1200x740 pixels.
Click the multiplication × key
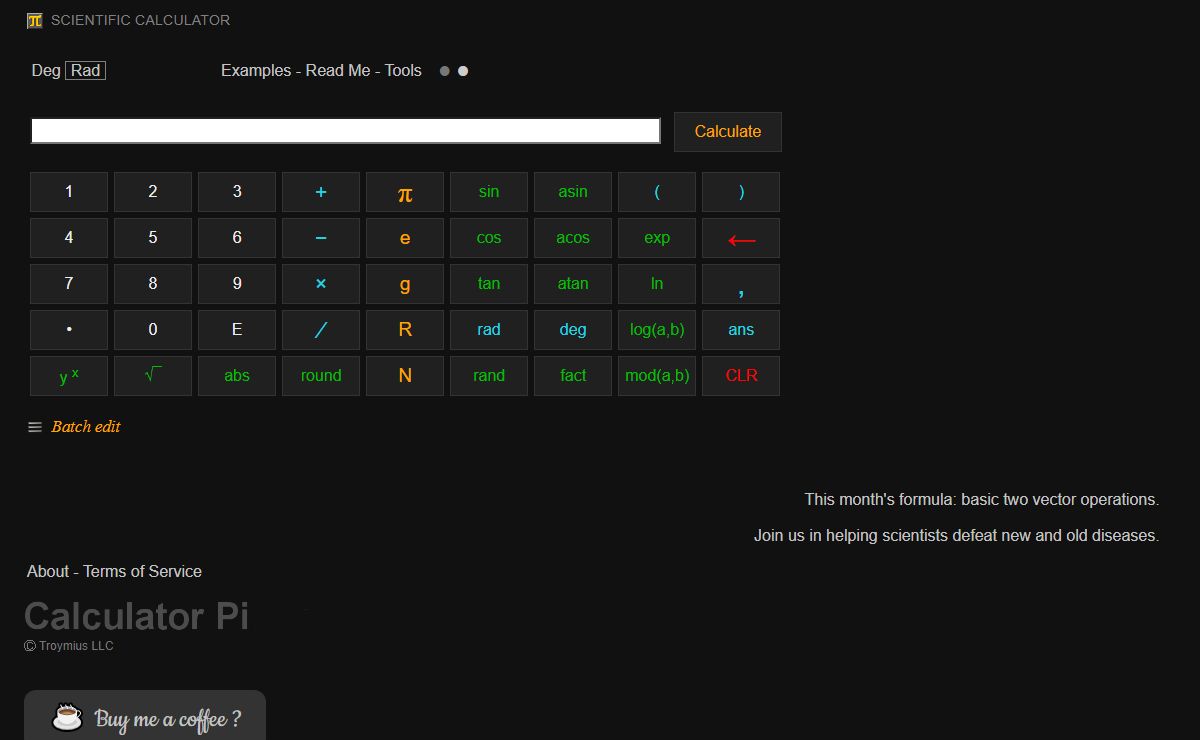pyautogui.click(x=321, y=284)
